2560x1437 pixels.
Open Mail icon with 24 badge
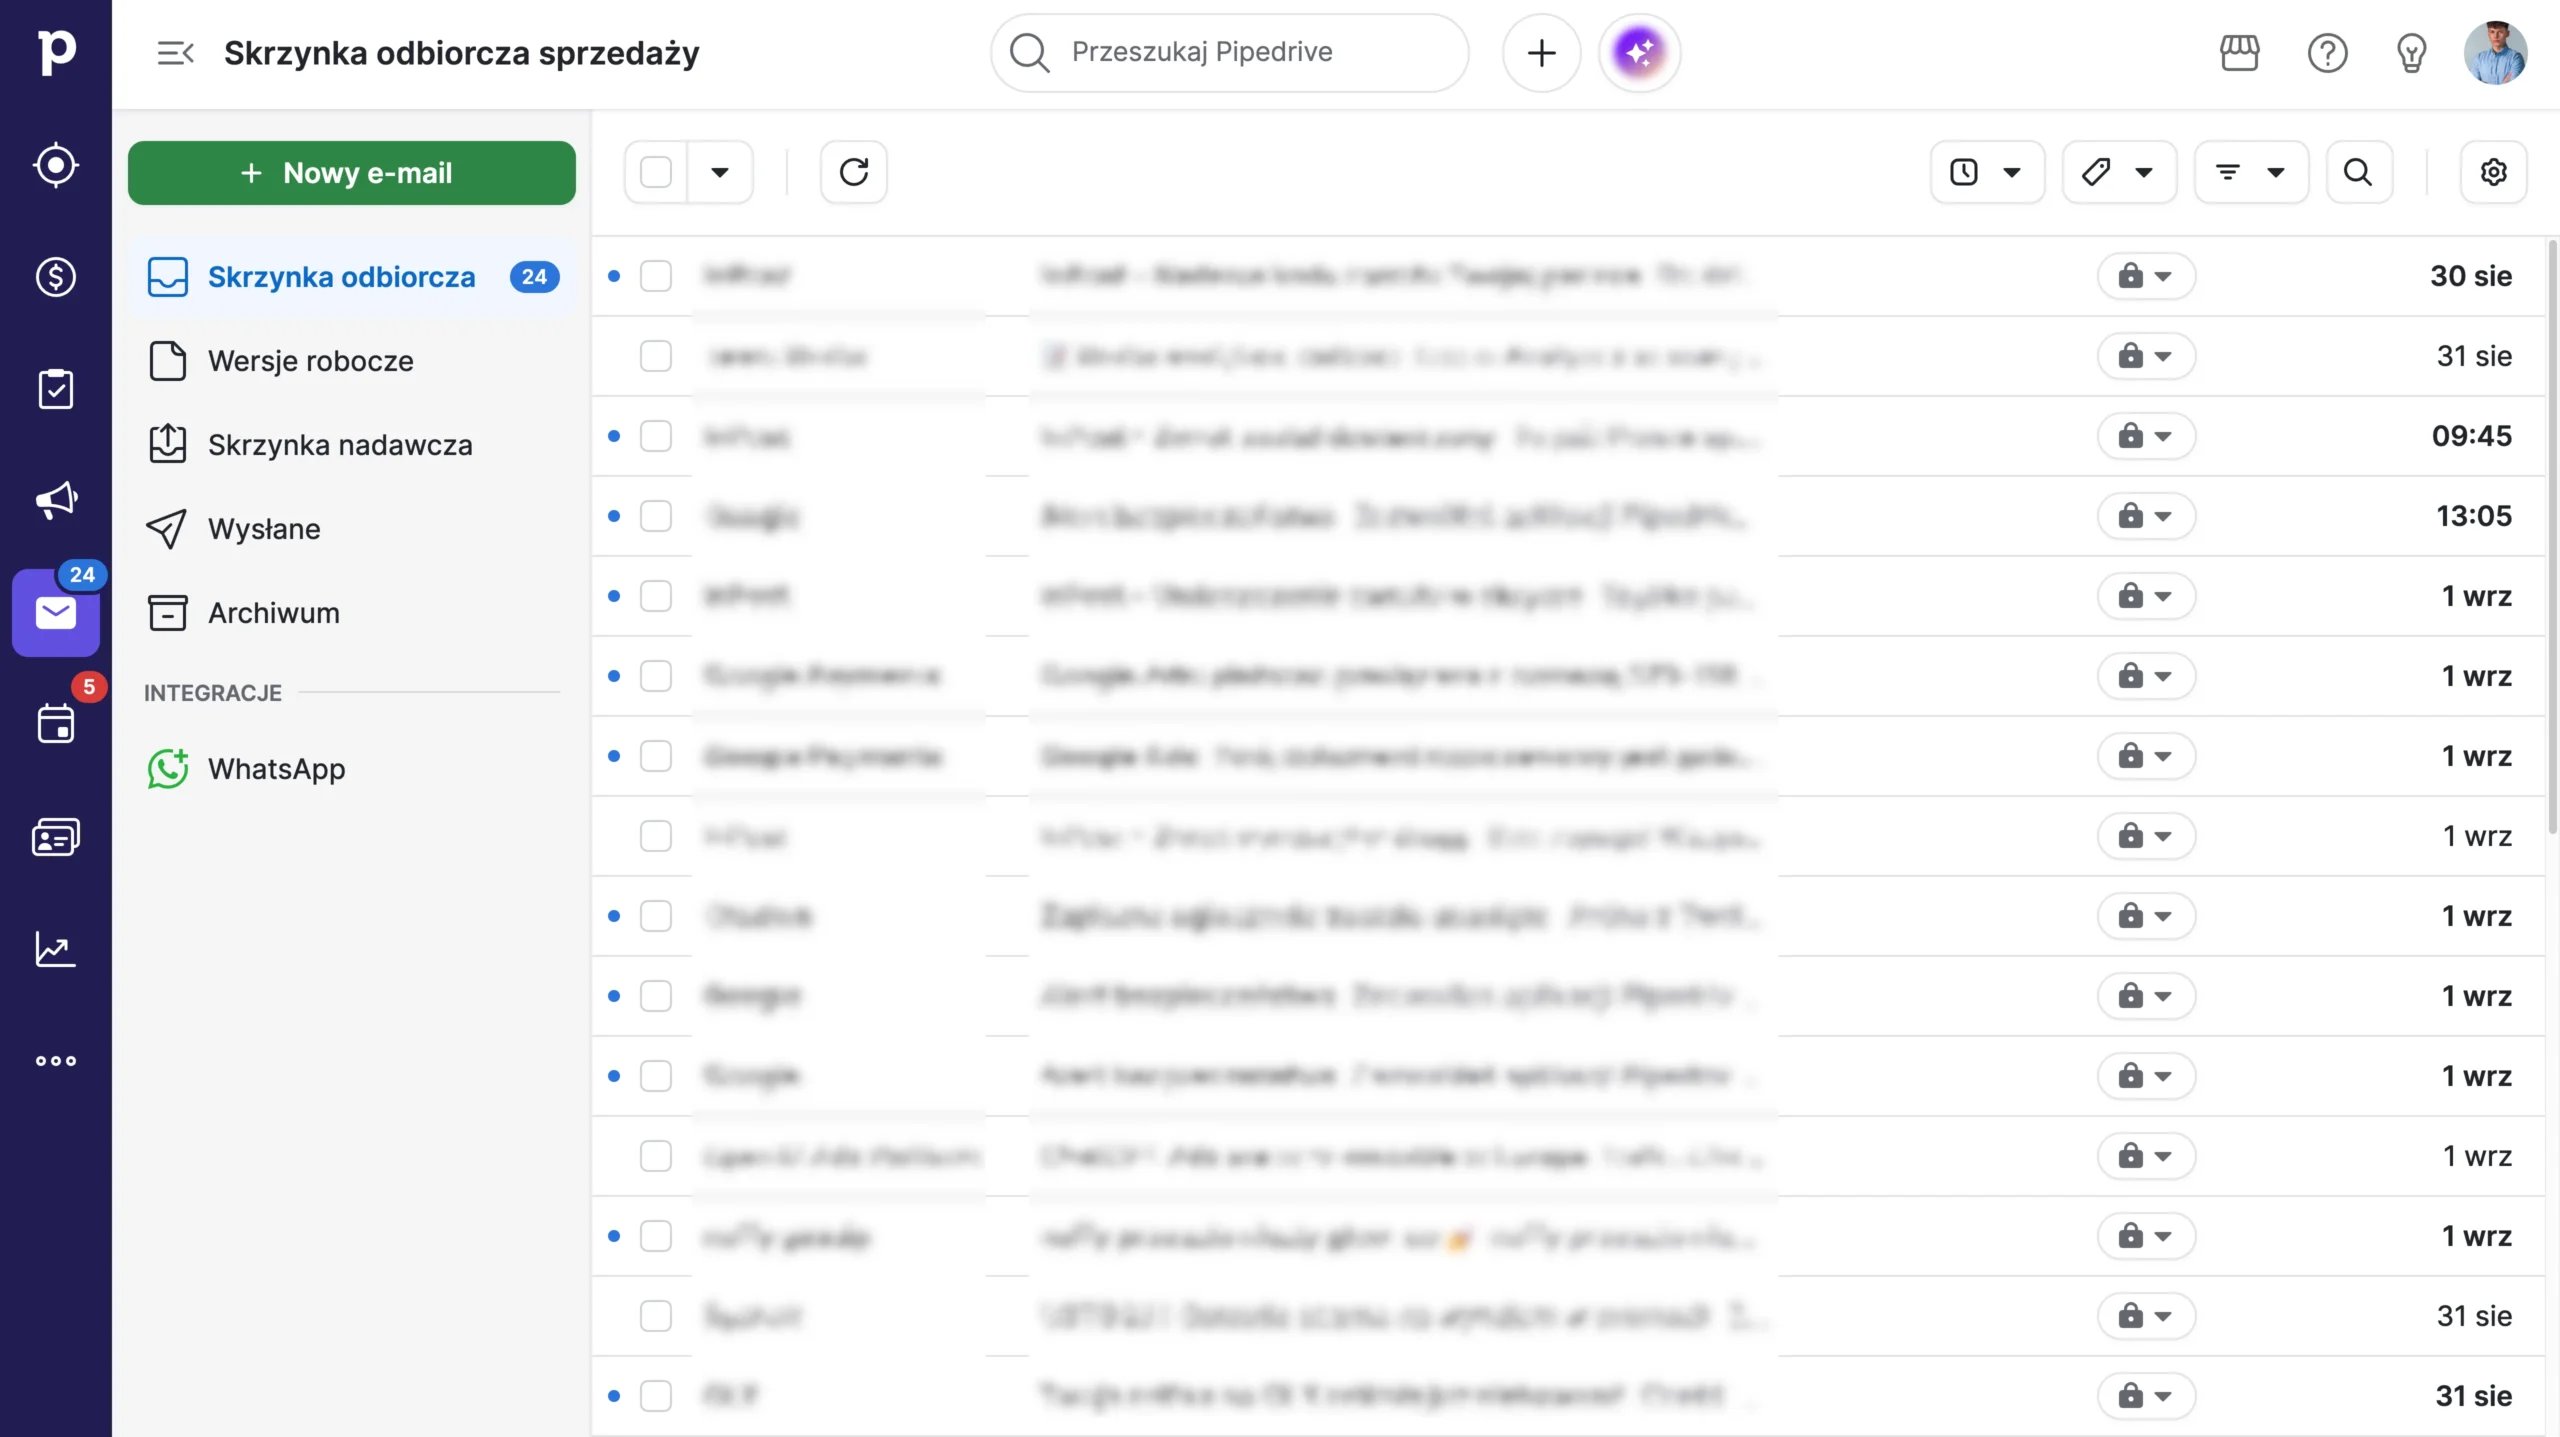(x=56, y=612)
